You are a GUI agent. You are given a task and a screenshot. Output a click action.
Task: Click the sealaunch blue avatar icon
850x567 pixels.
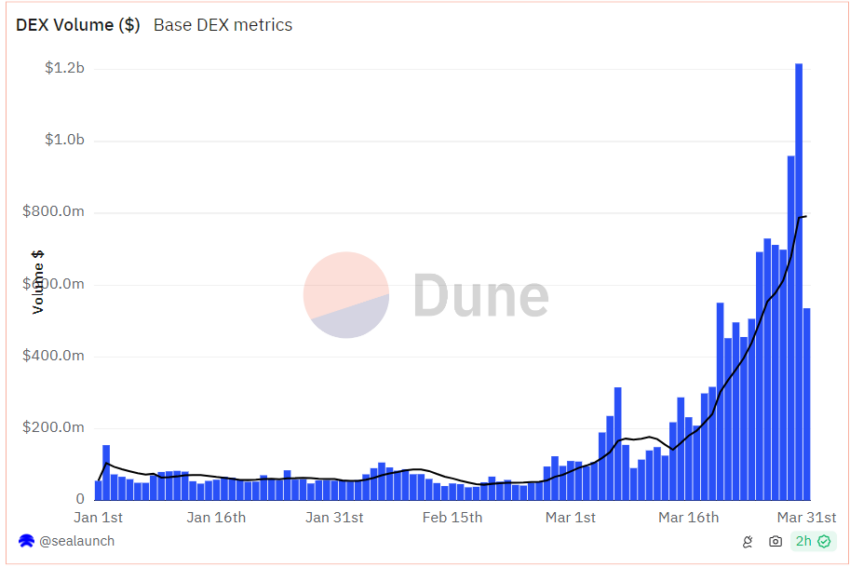click(26, 541)
